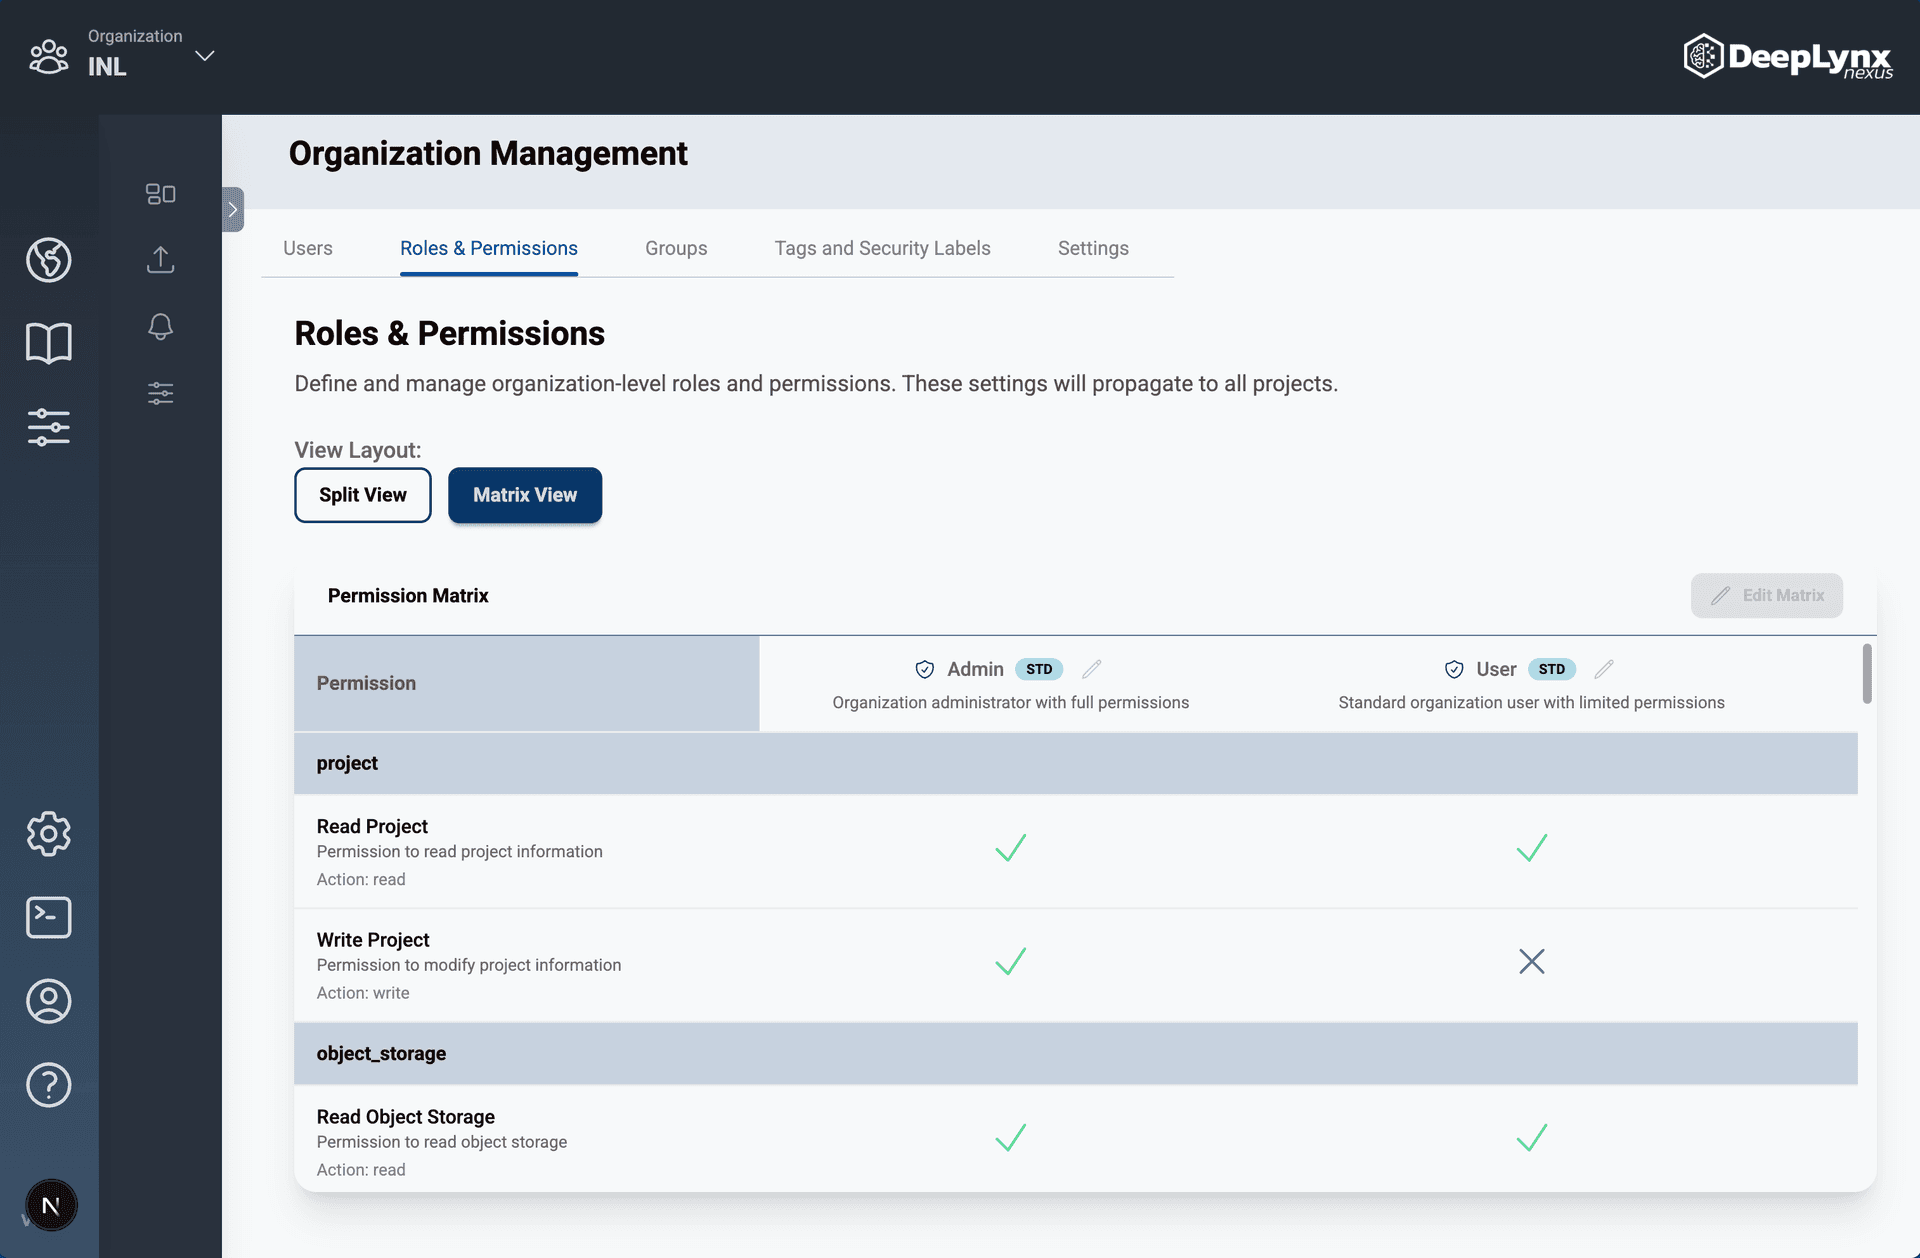The height and width of the screenshot is (1258, 1920).
Task: Open the user profile circle icon
Action: [48, 1001]
